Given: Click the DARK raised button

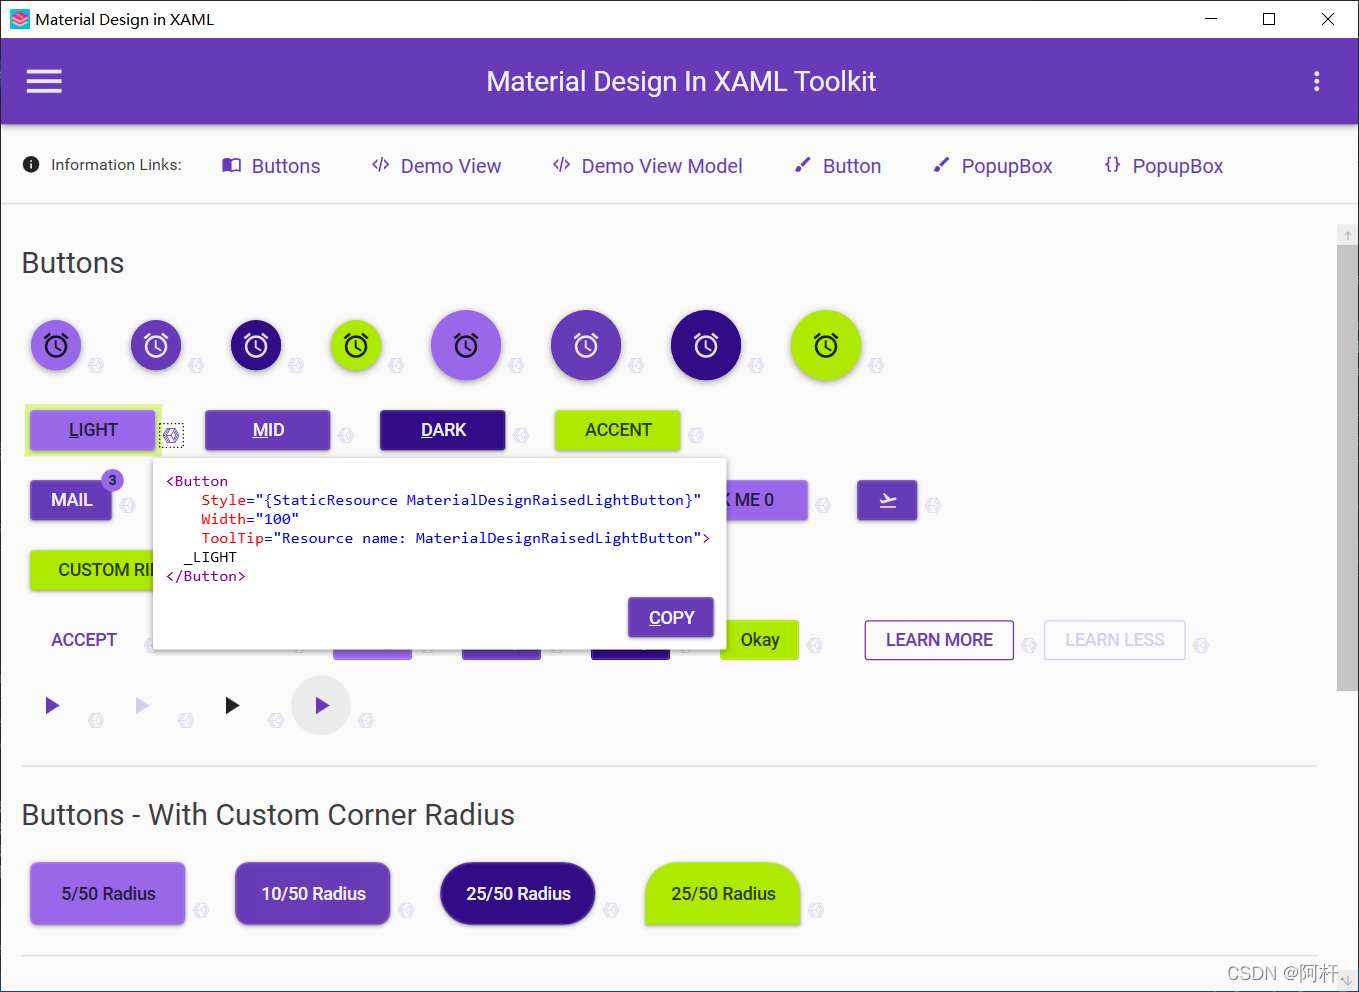Looking at the screenshot, I should [x=443, y=430].
